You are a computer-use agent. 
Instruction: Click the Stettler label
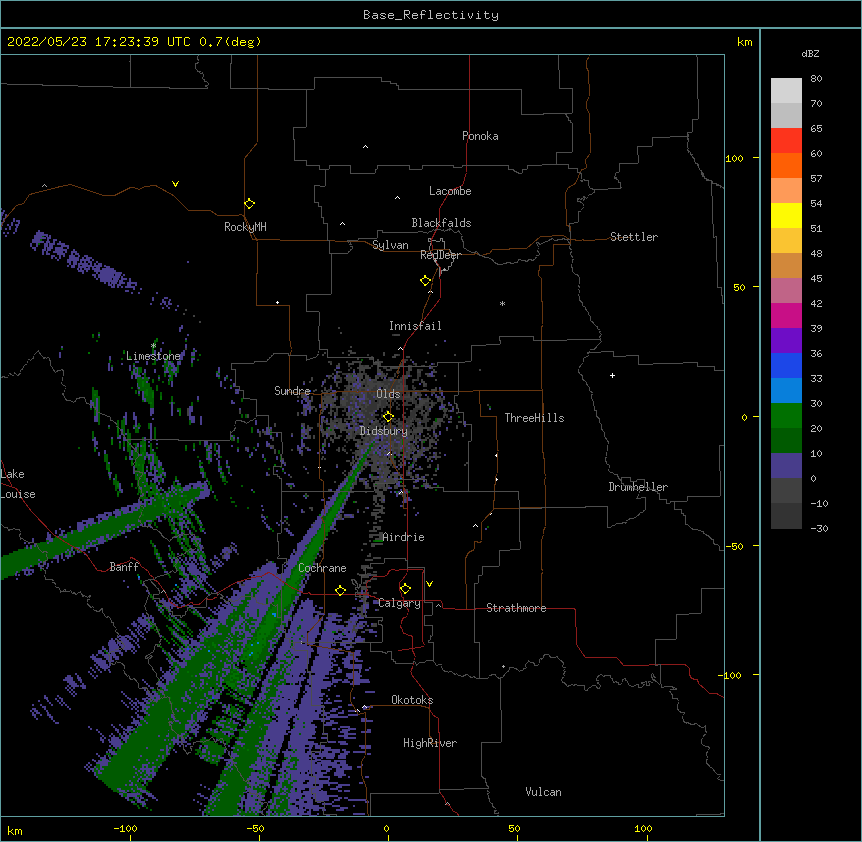(634, 237)
